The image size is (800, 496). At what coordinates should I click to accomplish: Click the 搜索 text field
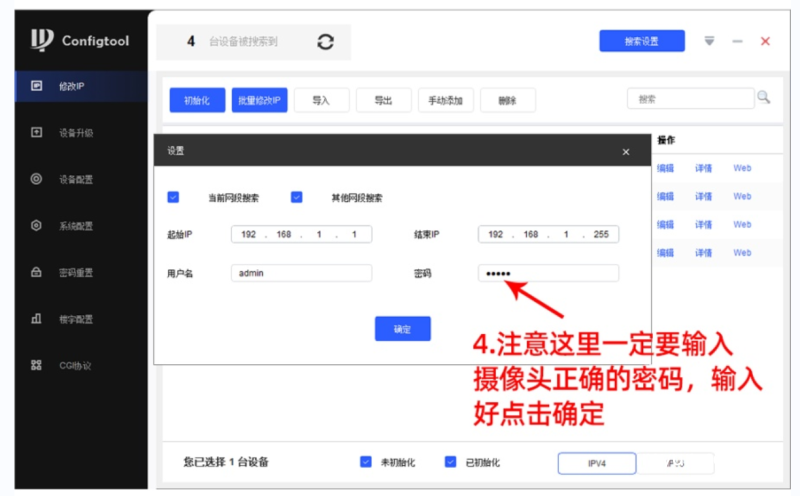pyautogui.click(x=691, y=98)
